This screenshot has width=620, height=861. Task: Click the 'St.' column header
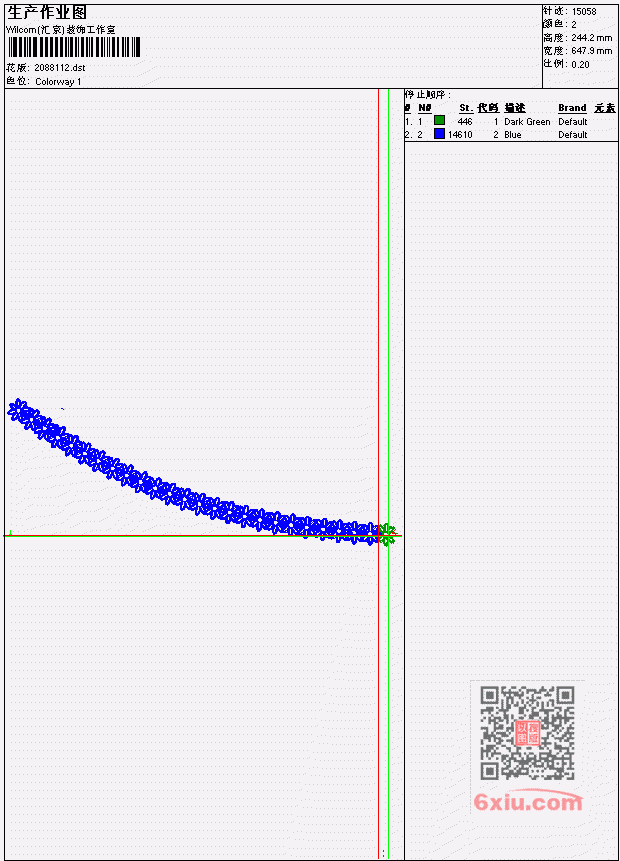466,108
